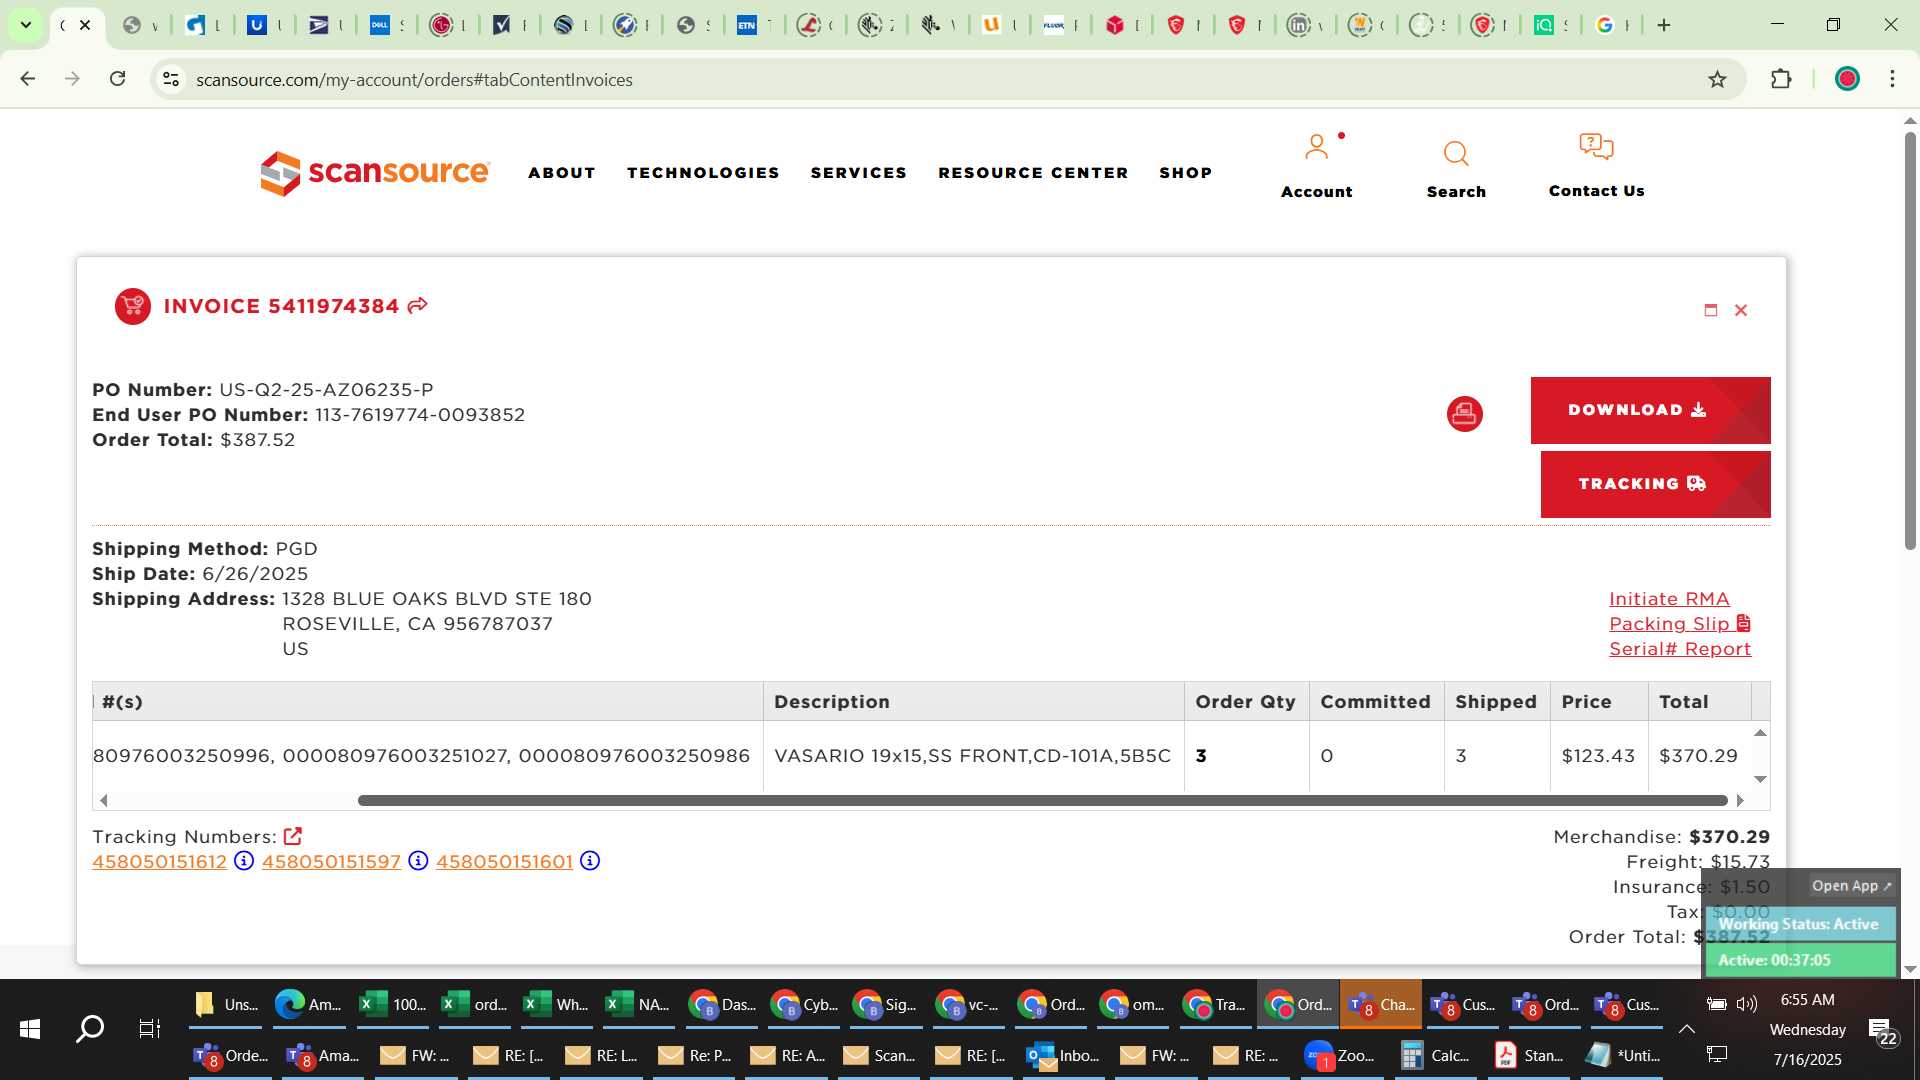This screenshot has width=1920, height=1080.
Task: Click the line items table horizontal scrollbar
Action: (x=1042, y=800)
